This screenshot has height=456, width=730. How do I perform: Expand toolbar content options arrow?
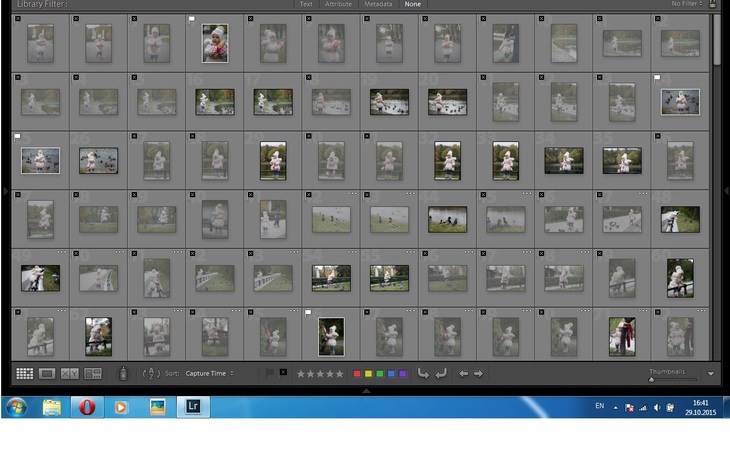click(x=711, y=374)
